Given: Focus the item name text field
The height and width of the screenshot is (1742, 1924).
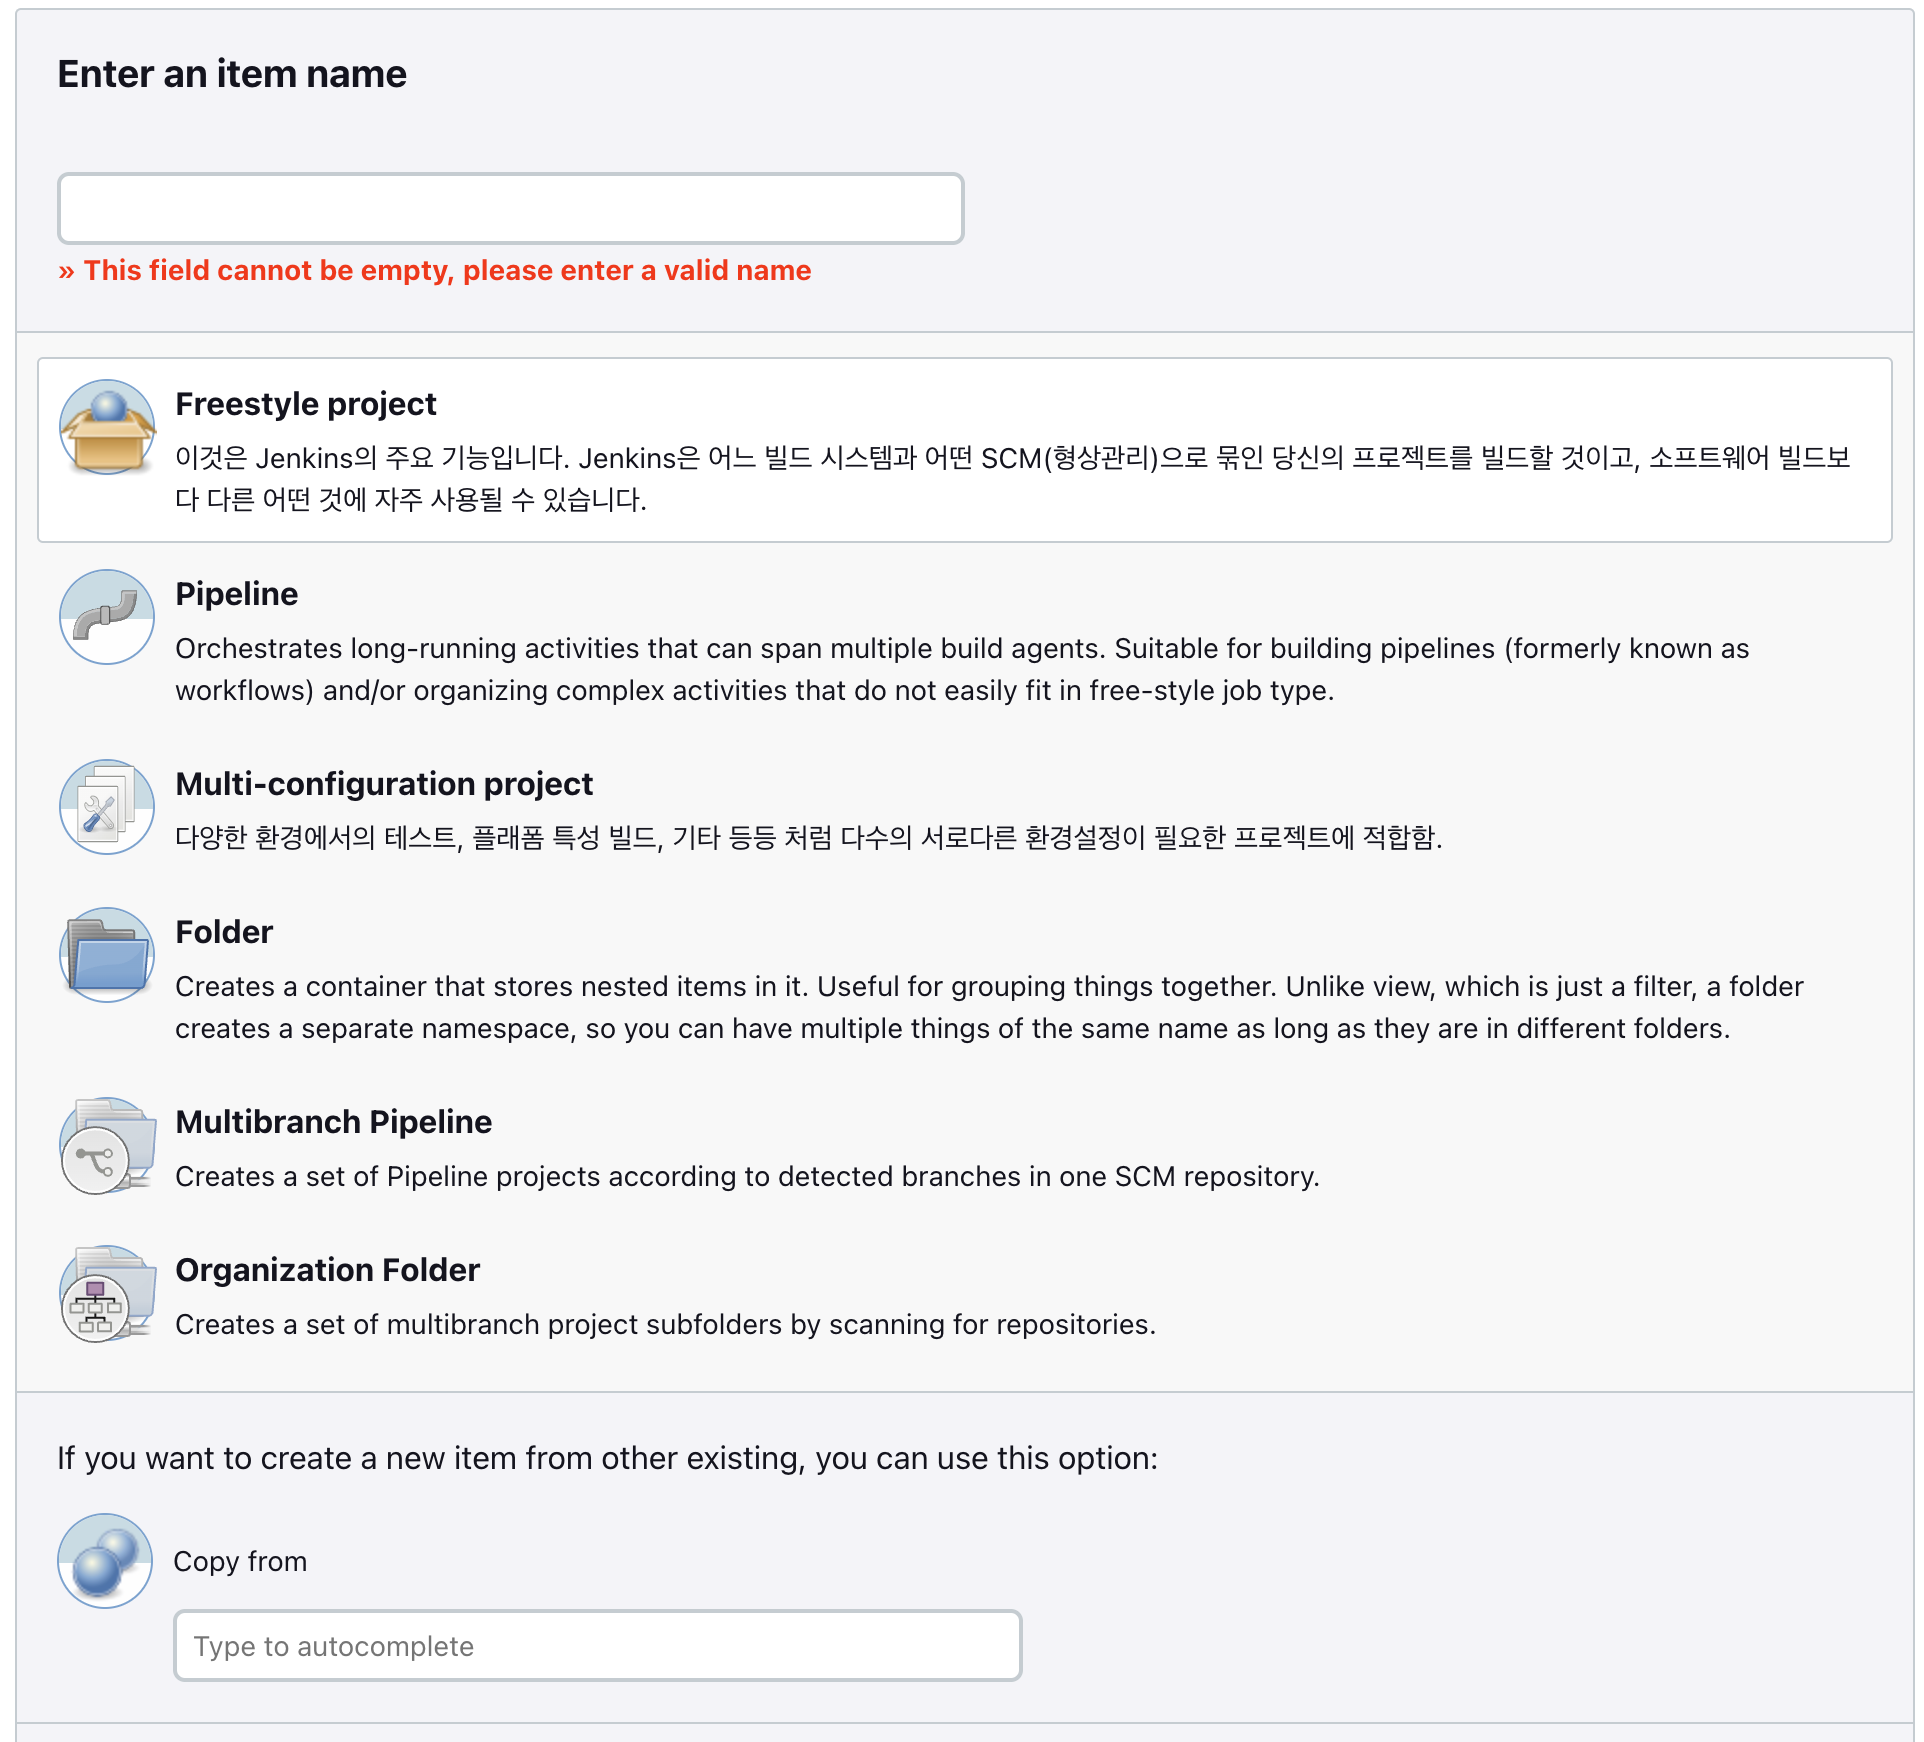Looking at the screenshot, I should [x=510, y=209].
